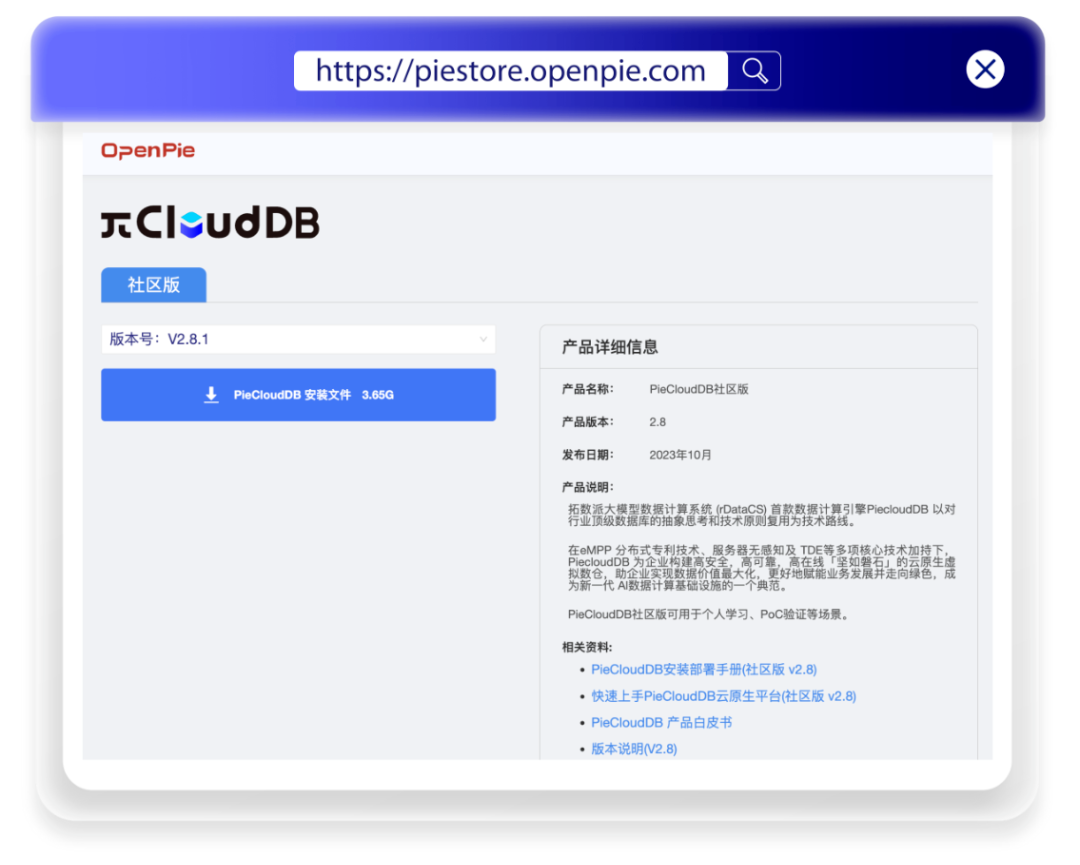The width and height of the screenshot is (1080, 865).
Task: Click the 产品详细信息 heading
Action: coord(610,347)
